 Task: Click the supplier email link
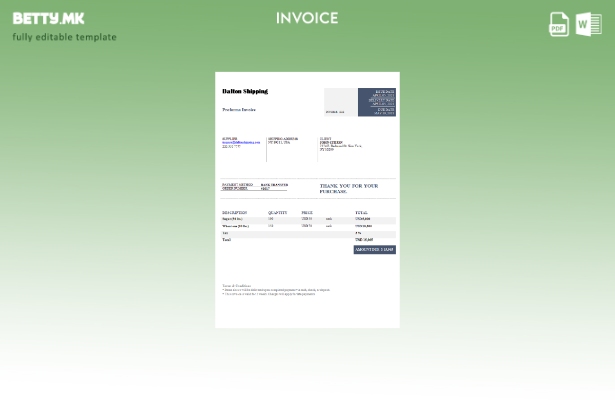click(241, 143)
